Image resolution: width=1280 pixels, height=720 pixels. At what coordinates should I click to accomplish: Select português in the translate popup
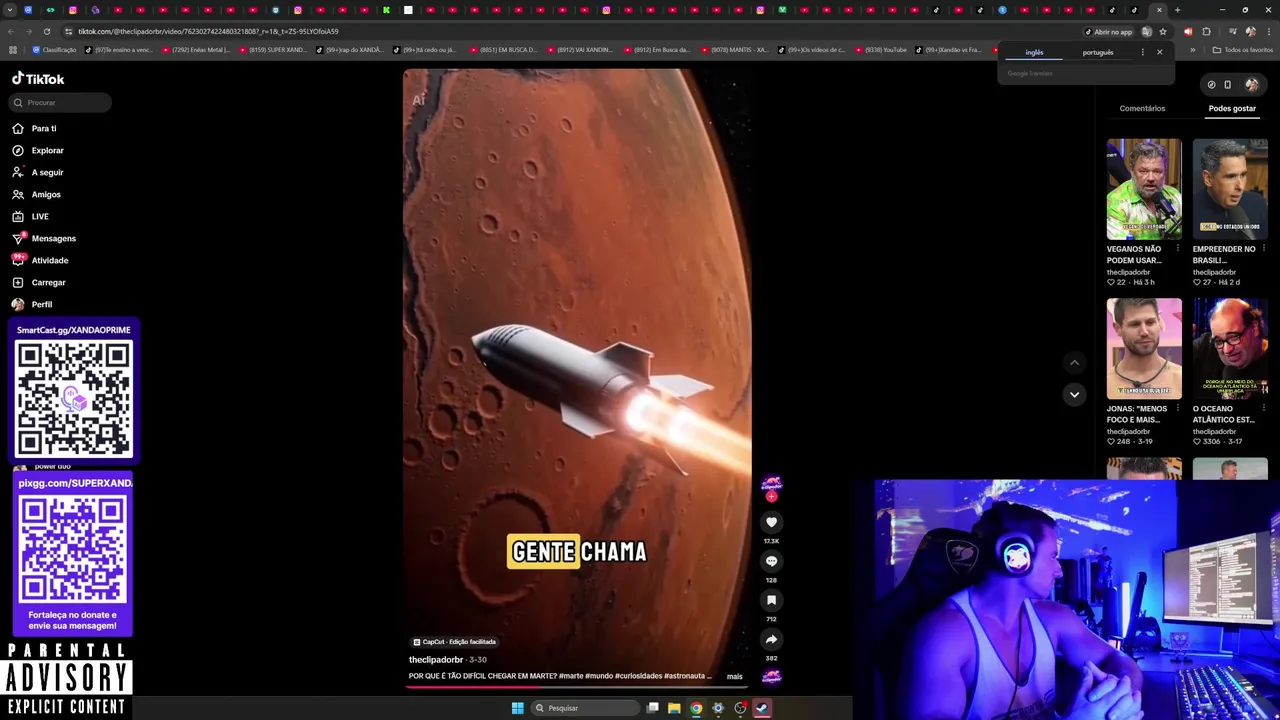[1097, 52]
